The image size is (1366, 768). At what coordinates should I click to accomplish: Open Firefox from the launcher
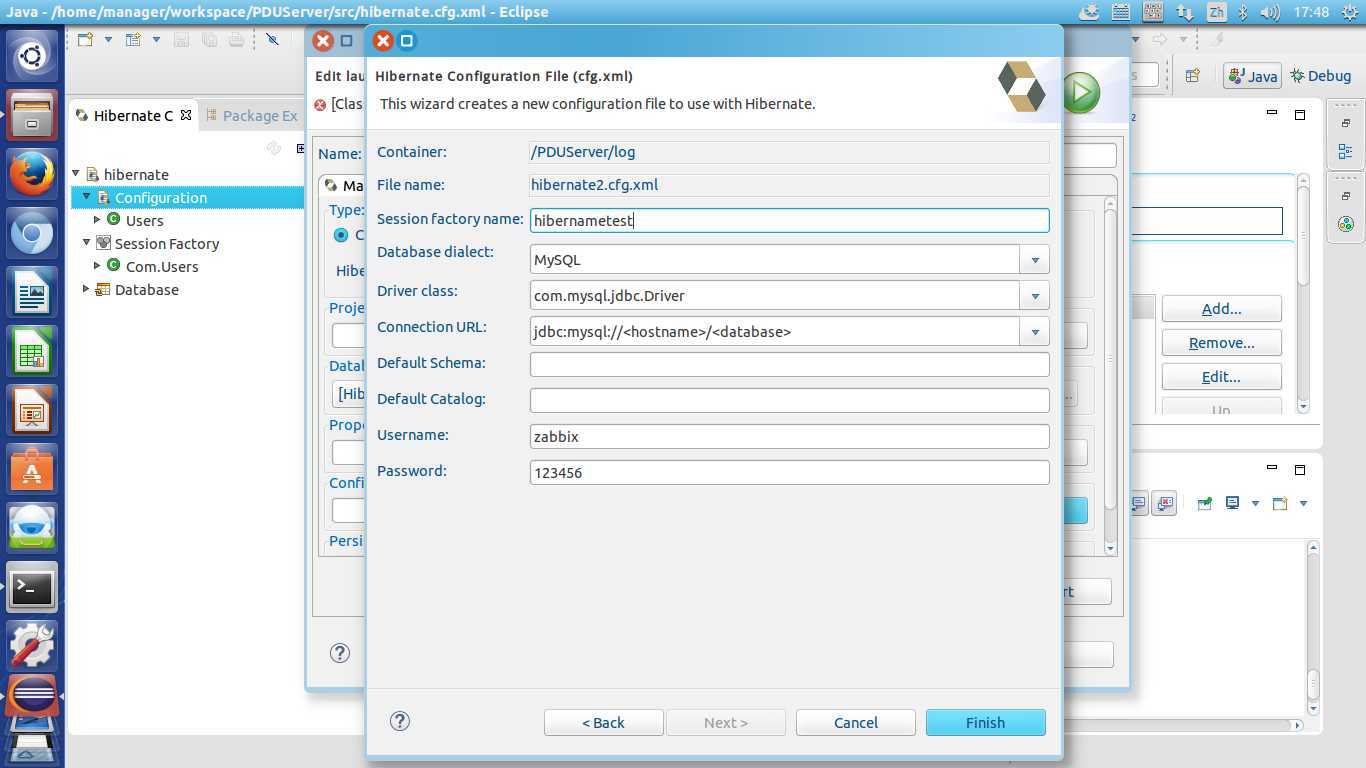click(32, 174)
